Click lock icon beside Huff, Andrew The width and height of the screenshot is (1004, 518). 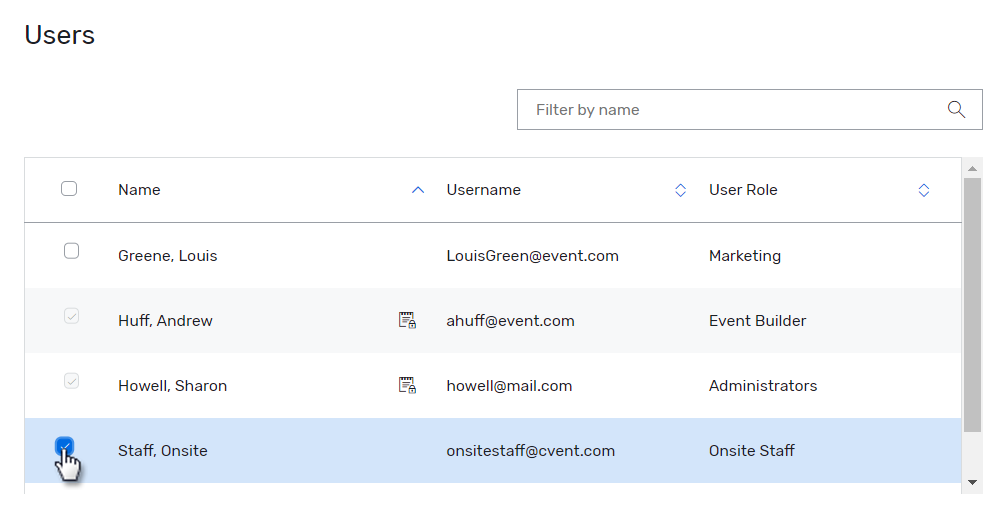pyautogui.click(x=407, y=321)
